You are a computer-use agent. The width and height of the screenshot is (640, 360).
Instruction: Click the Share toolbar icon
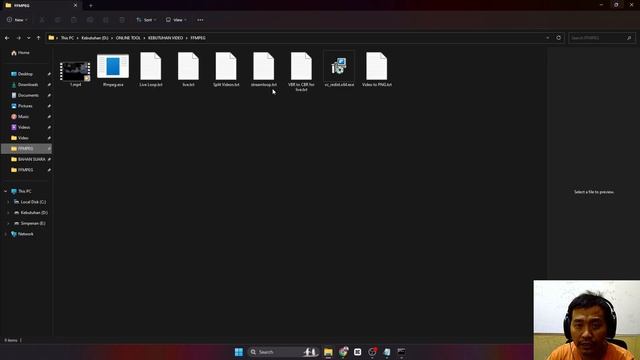pyautogui.click(x=106, y=20)
